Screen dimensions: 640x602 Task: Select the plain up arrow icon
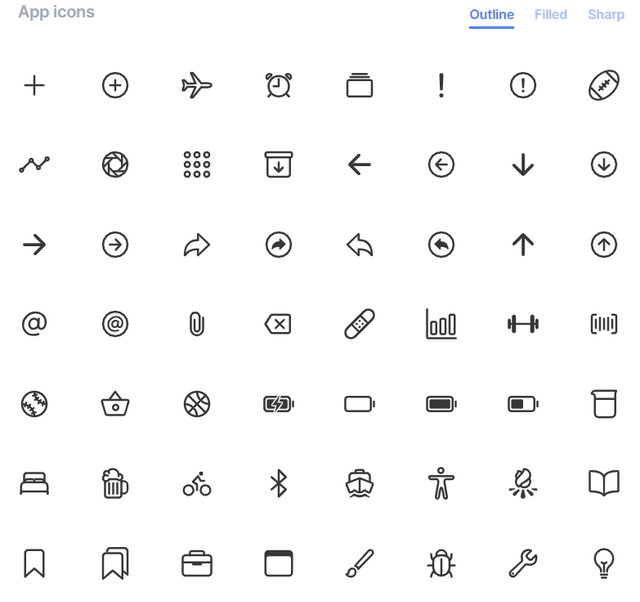point(523,245)
